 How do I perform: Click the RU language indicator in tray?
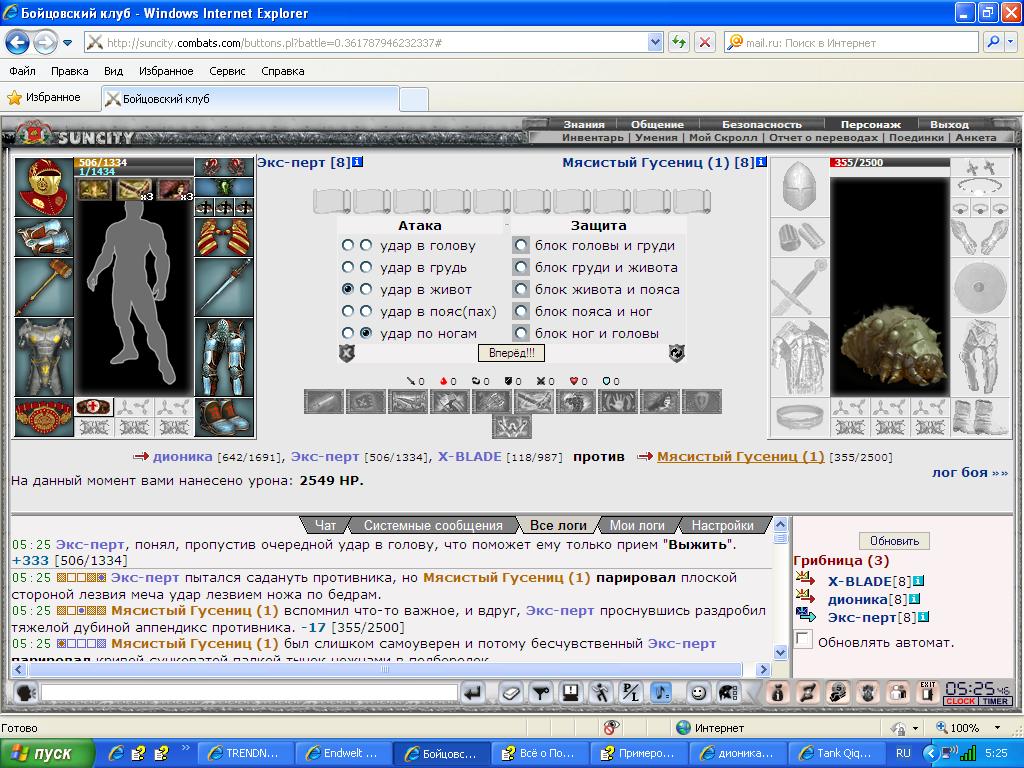click(x=903, y=753)
